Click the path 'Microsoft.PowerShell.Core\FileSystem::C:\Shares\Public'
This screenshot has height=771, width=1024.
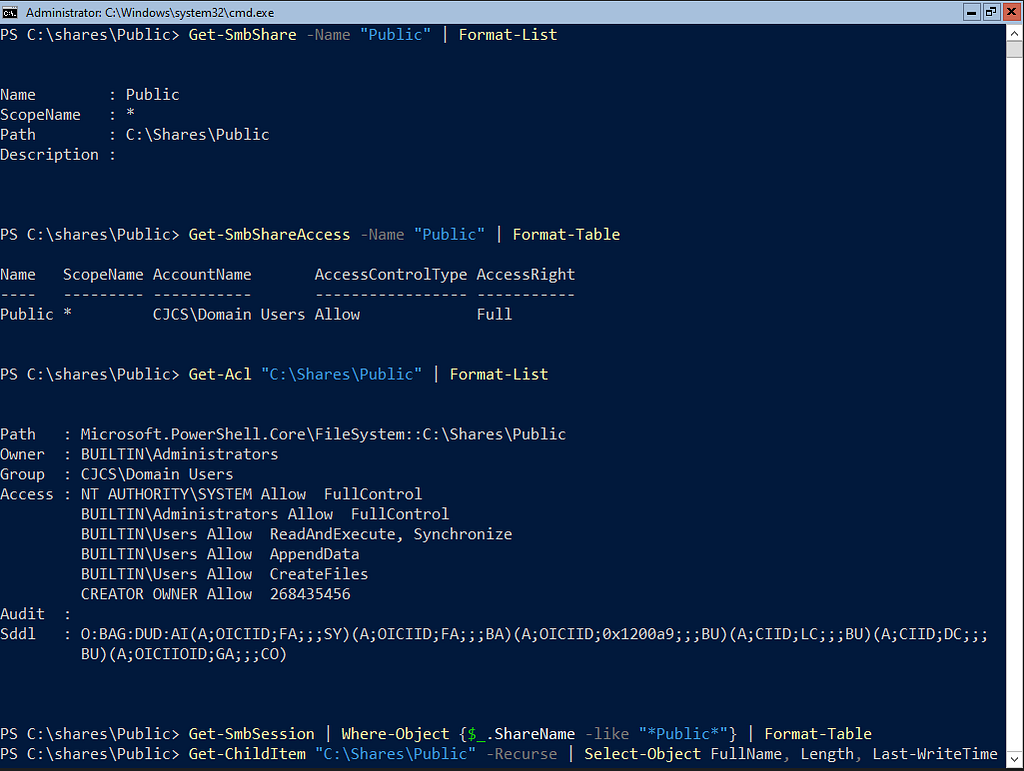tap(323, 434)
